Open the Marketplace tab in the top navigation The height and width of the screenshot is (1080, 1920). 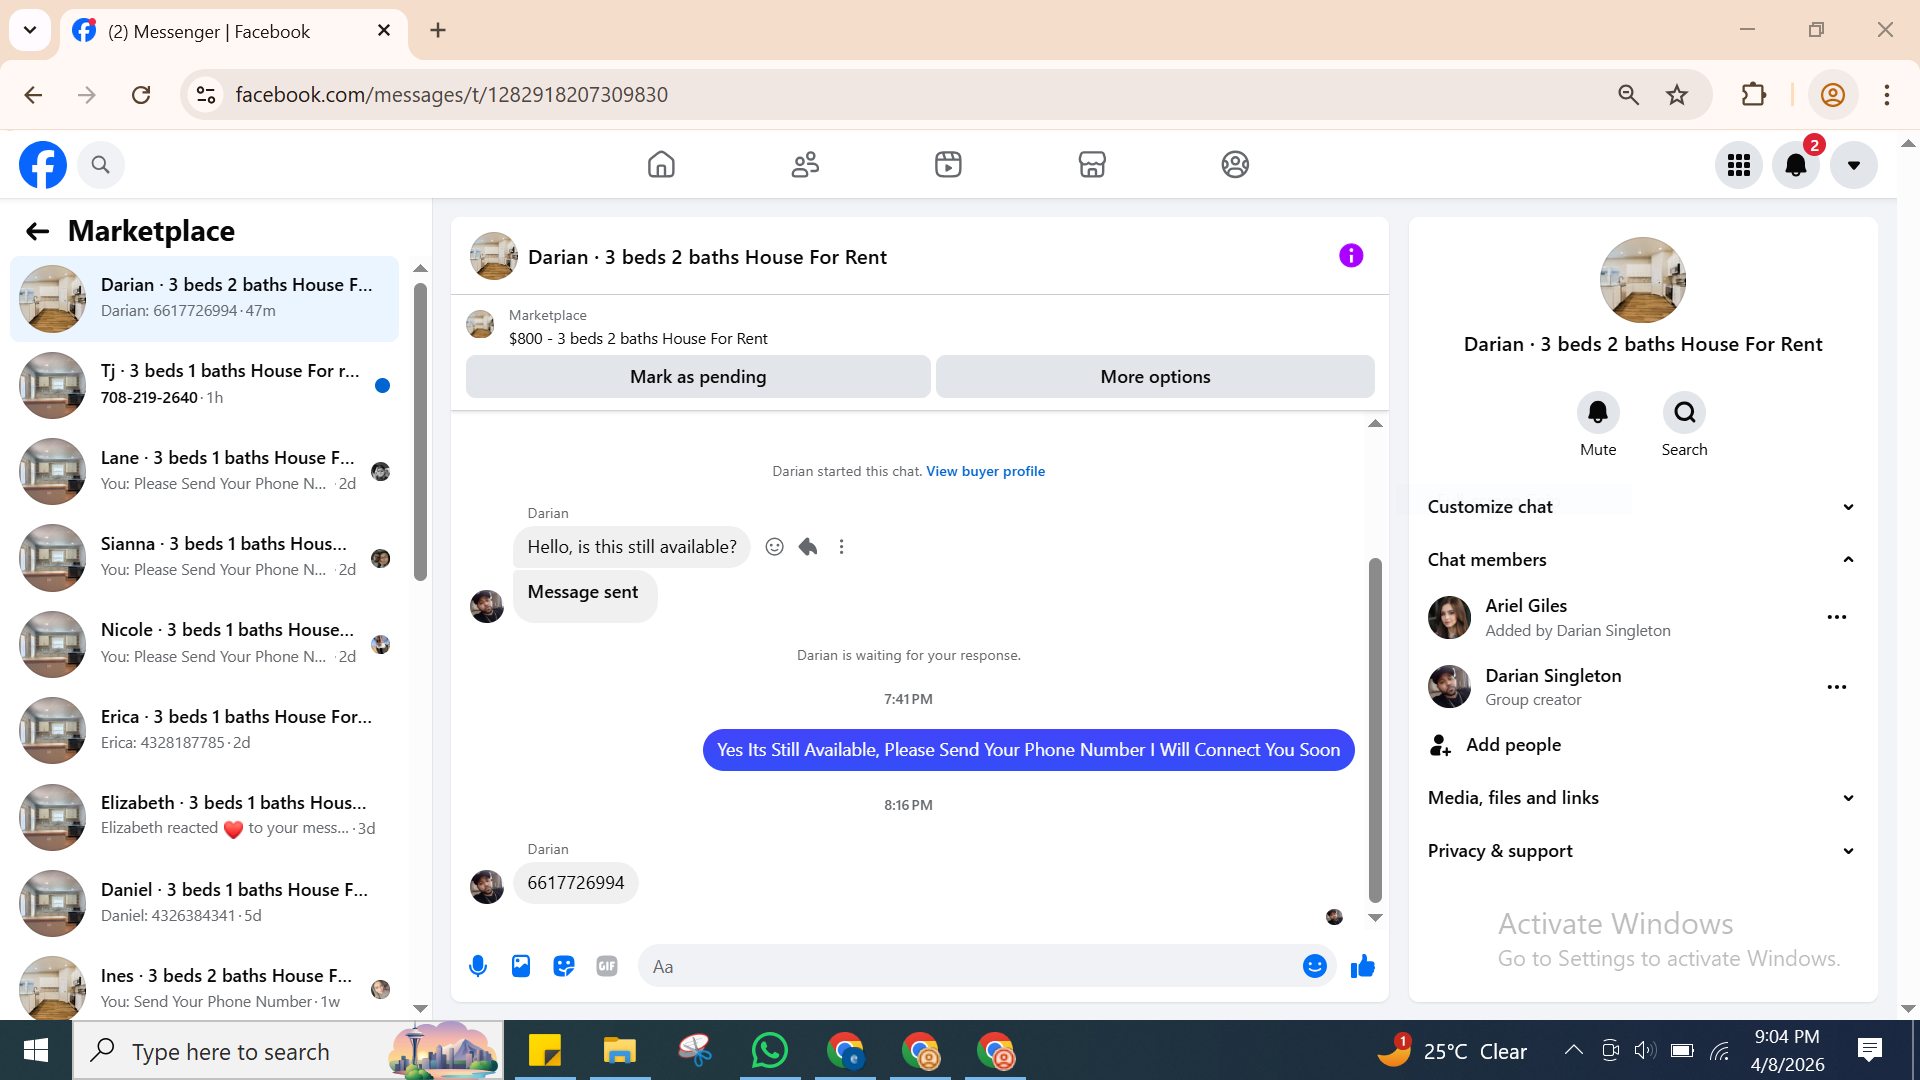pos(1092,165)
